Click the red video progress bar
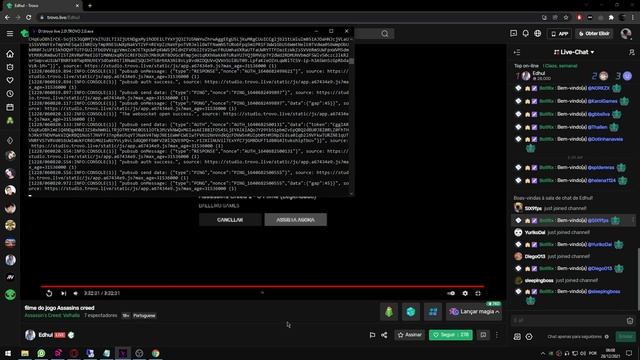This screenshot has height=360, width=640. (x=262, y=287)
